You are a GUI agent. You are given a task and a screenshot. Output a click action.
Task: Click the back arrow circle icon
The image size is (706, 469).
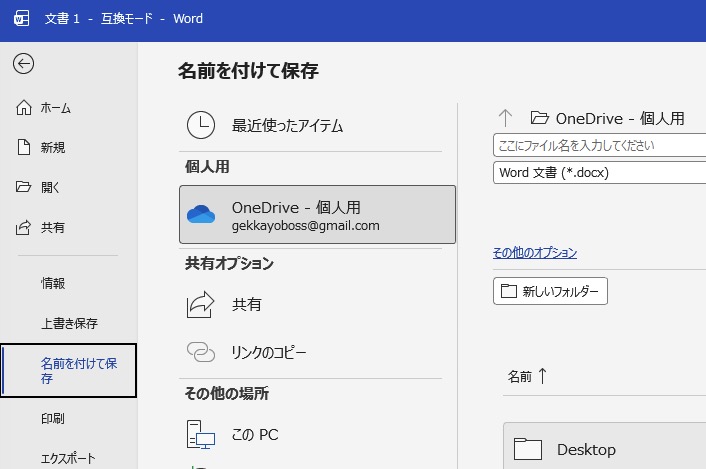(x=23, y=63)
